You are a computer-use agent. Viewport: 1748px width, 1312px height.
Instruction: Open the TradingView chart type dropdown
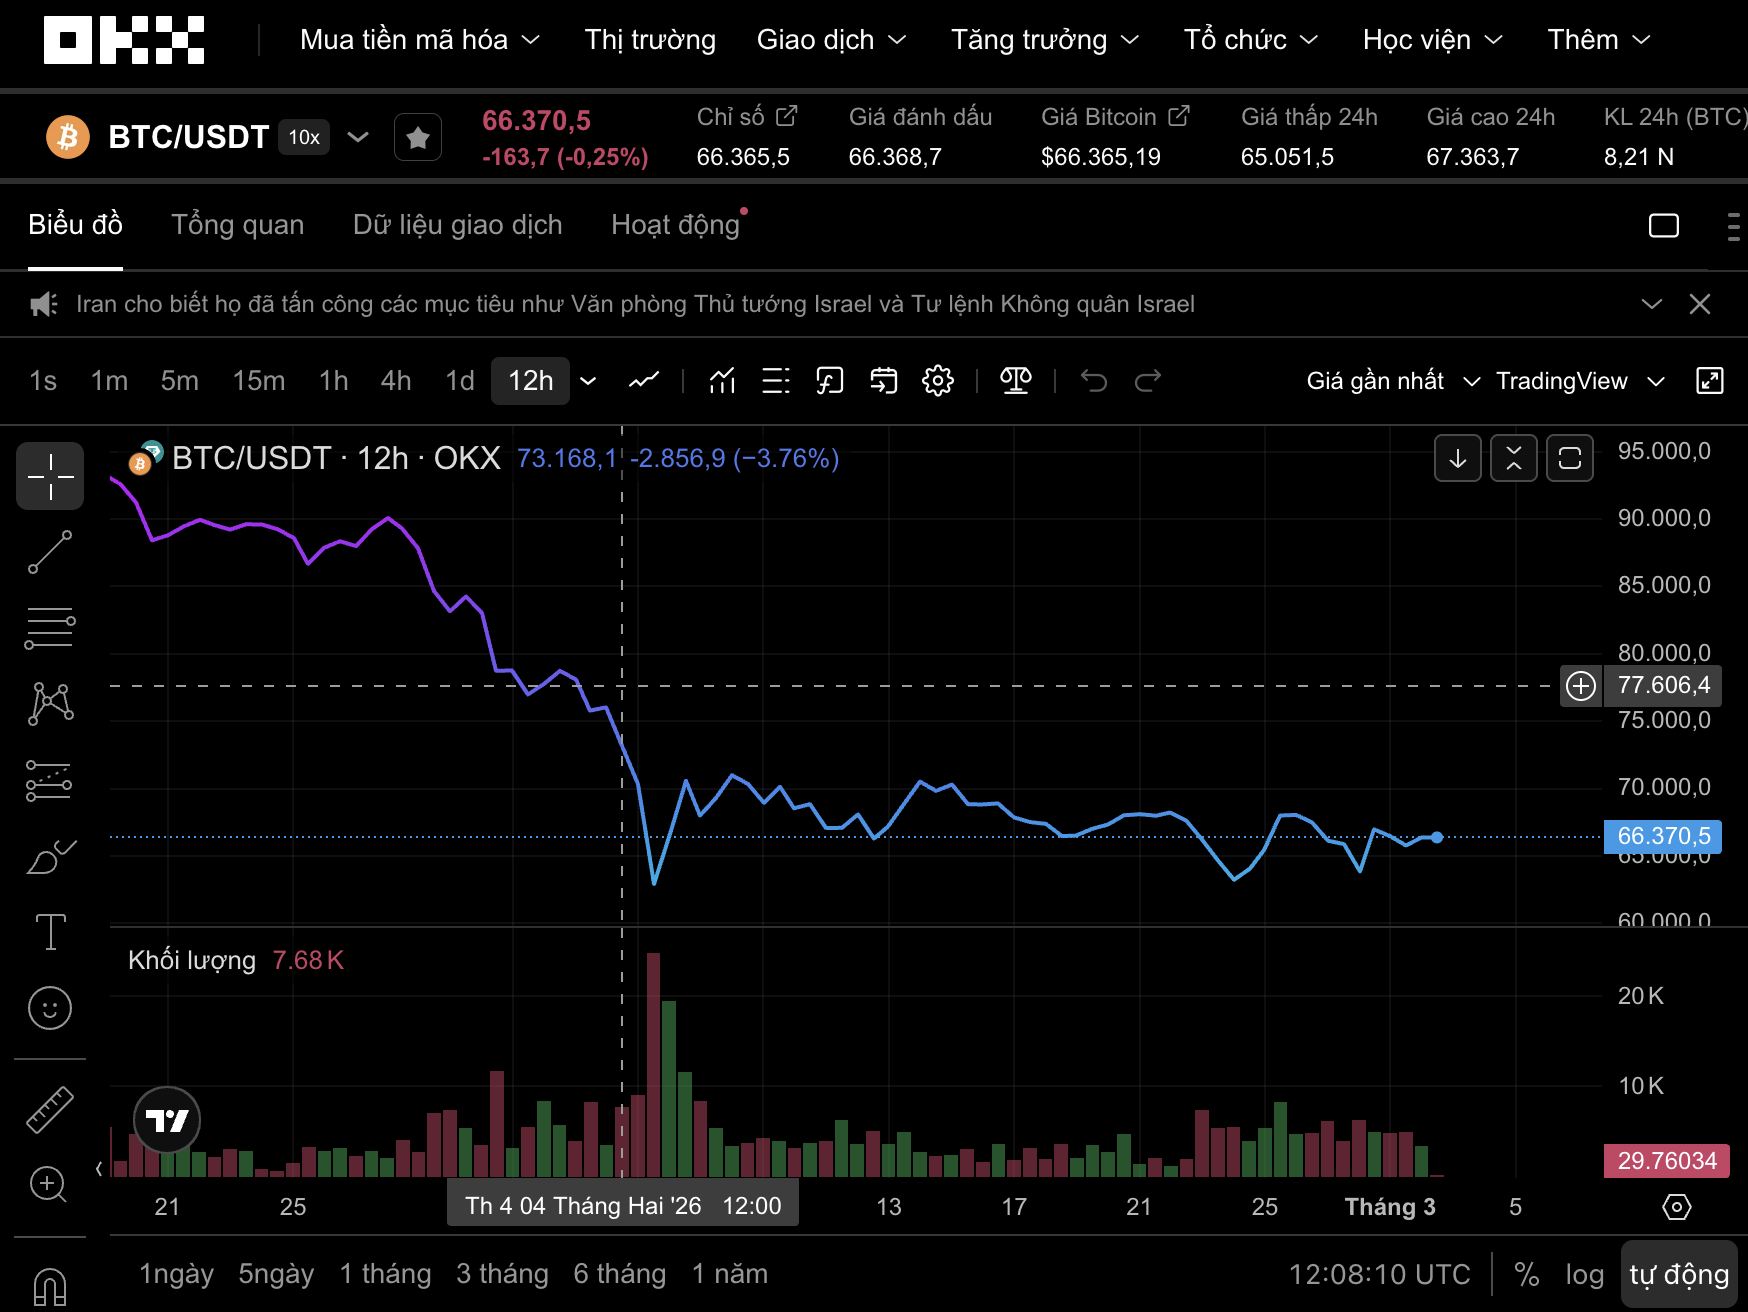1580,381
